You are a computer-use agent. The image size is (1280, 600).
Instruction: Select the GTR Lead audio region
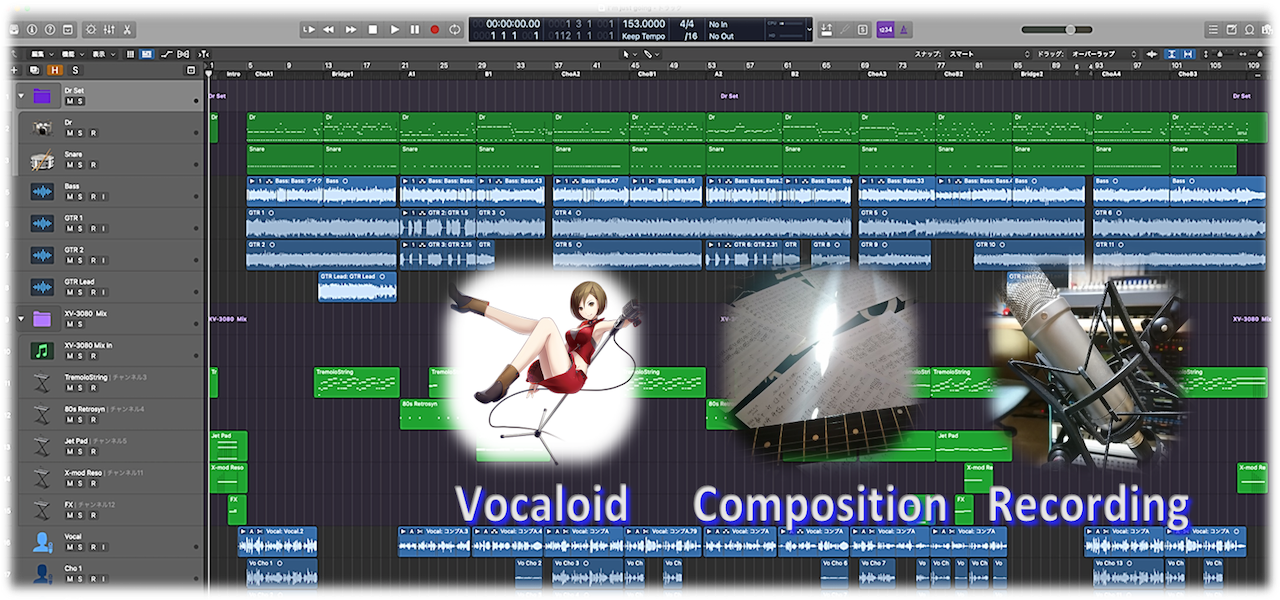358,287
